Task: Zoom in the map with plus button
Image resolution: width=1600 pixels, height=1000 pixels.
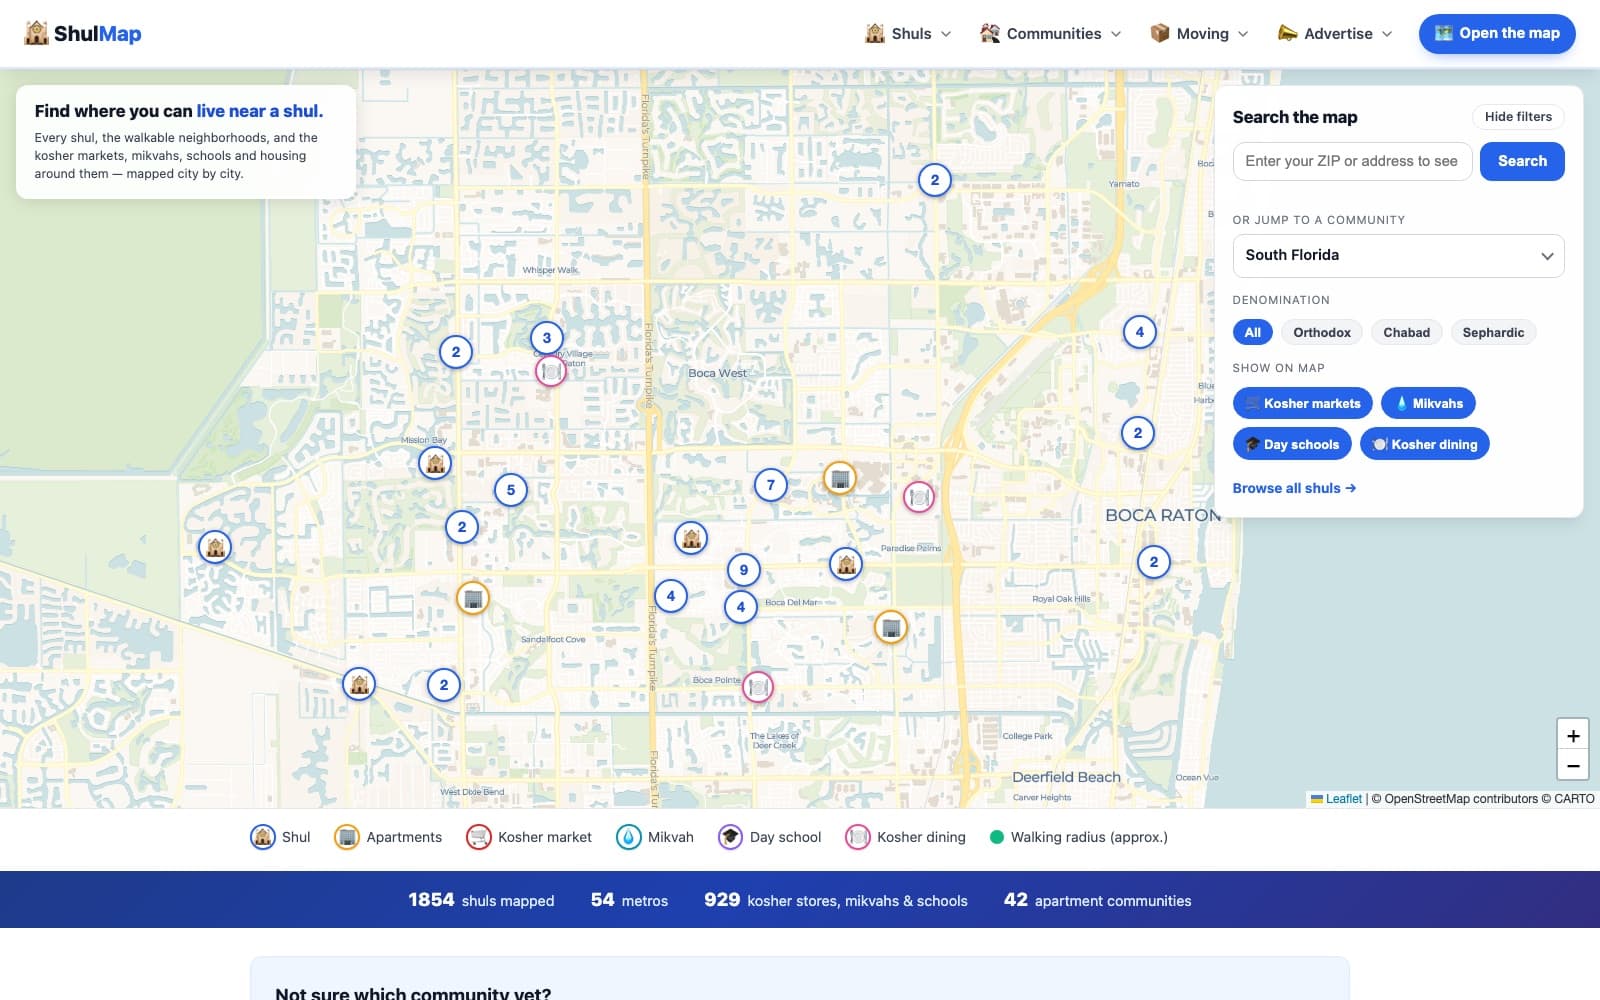Action: [1573, 735]
